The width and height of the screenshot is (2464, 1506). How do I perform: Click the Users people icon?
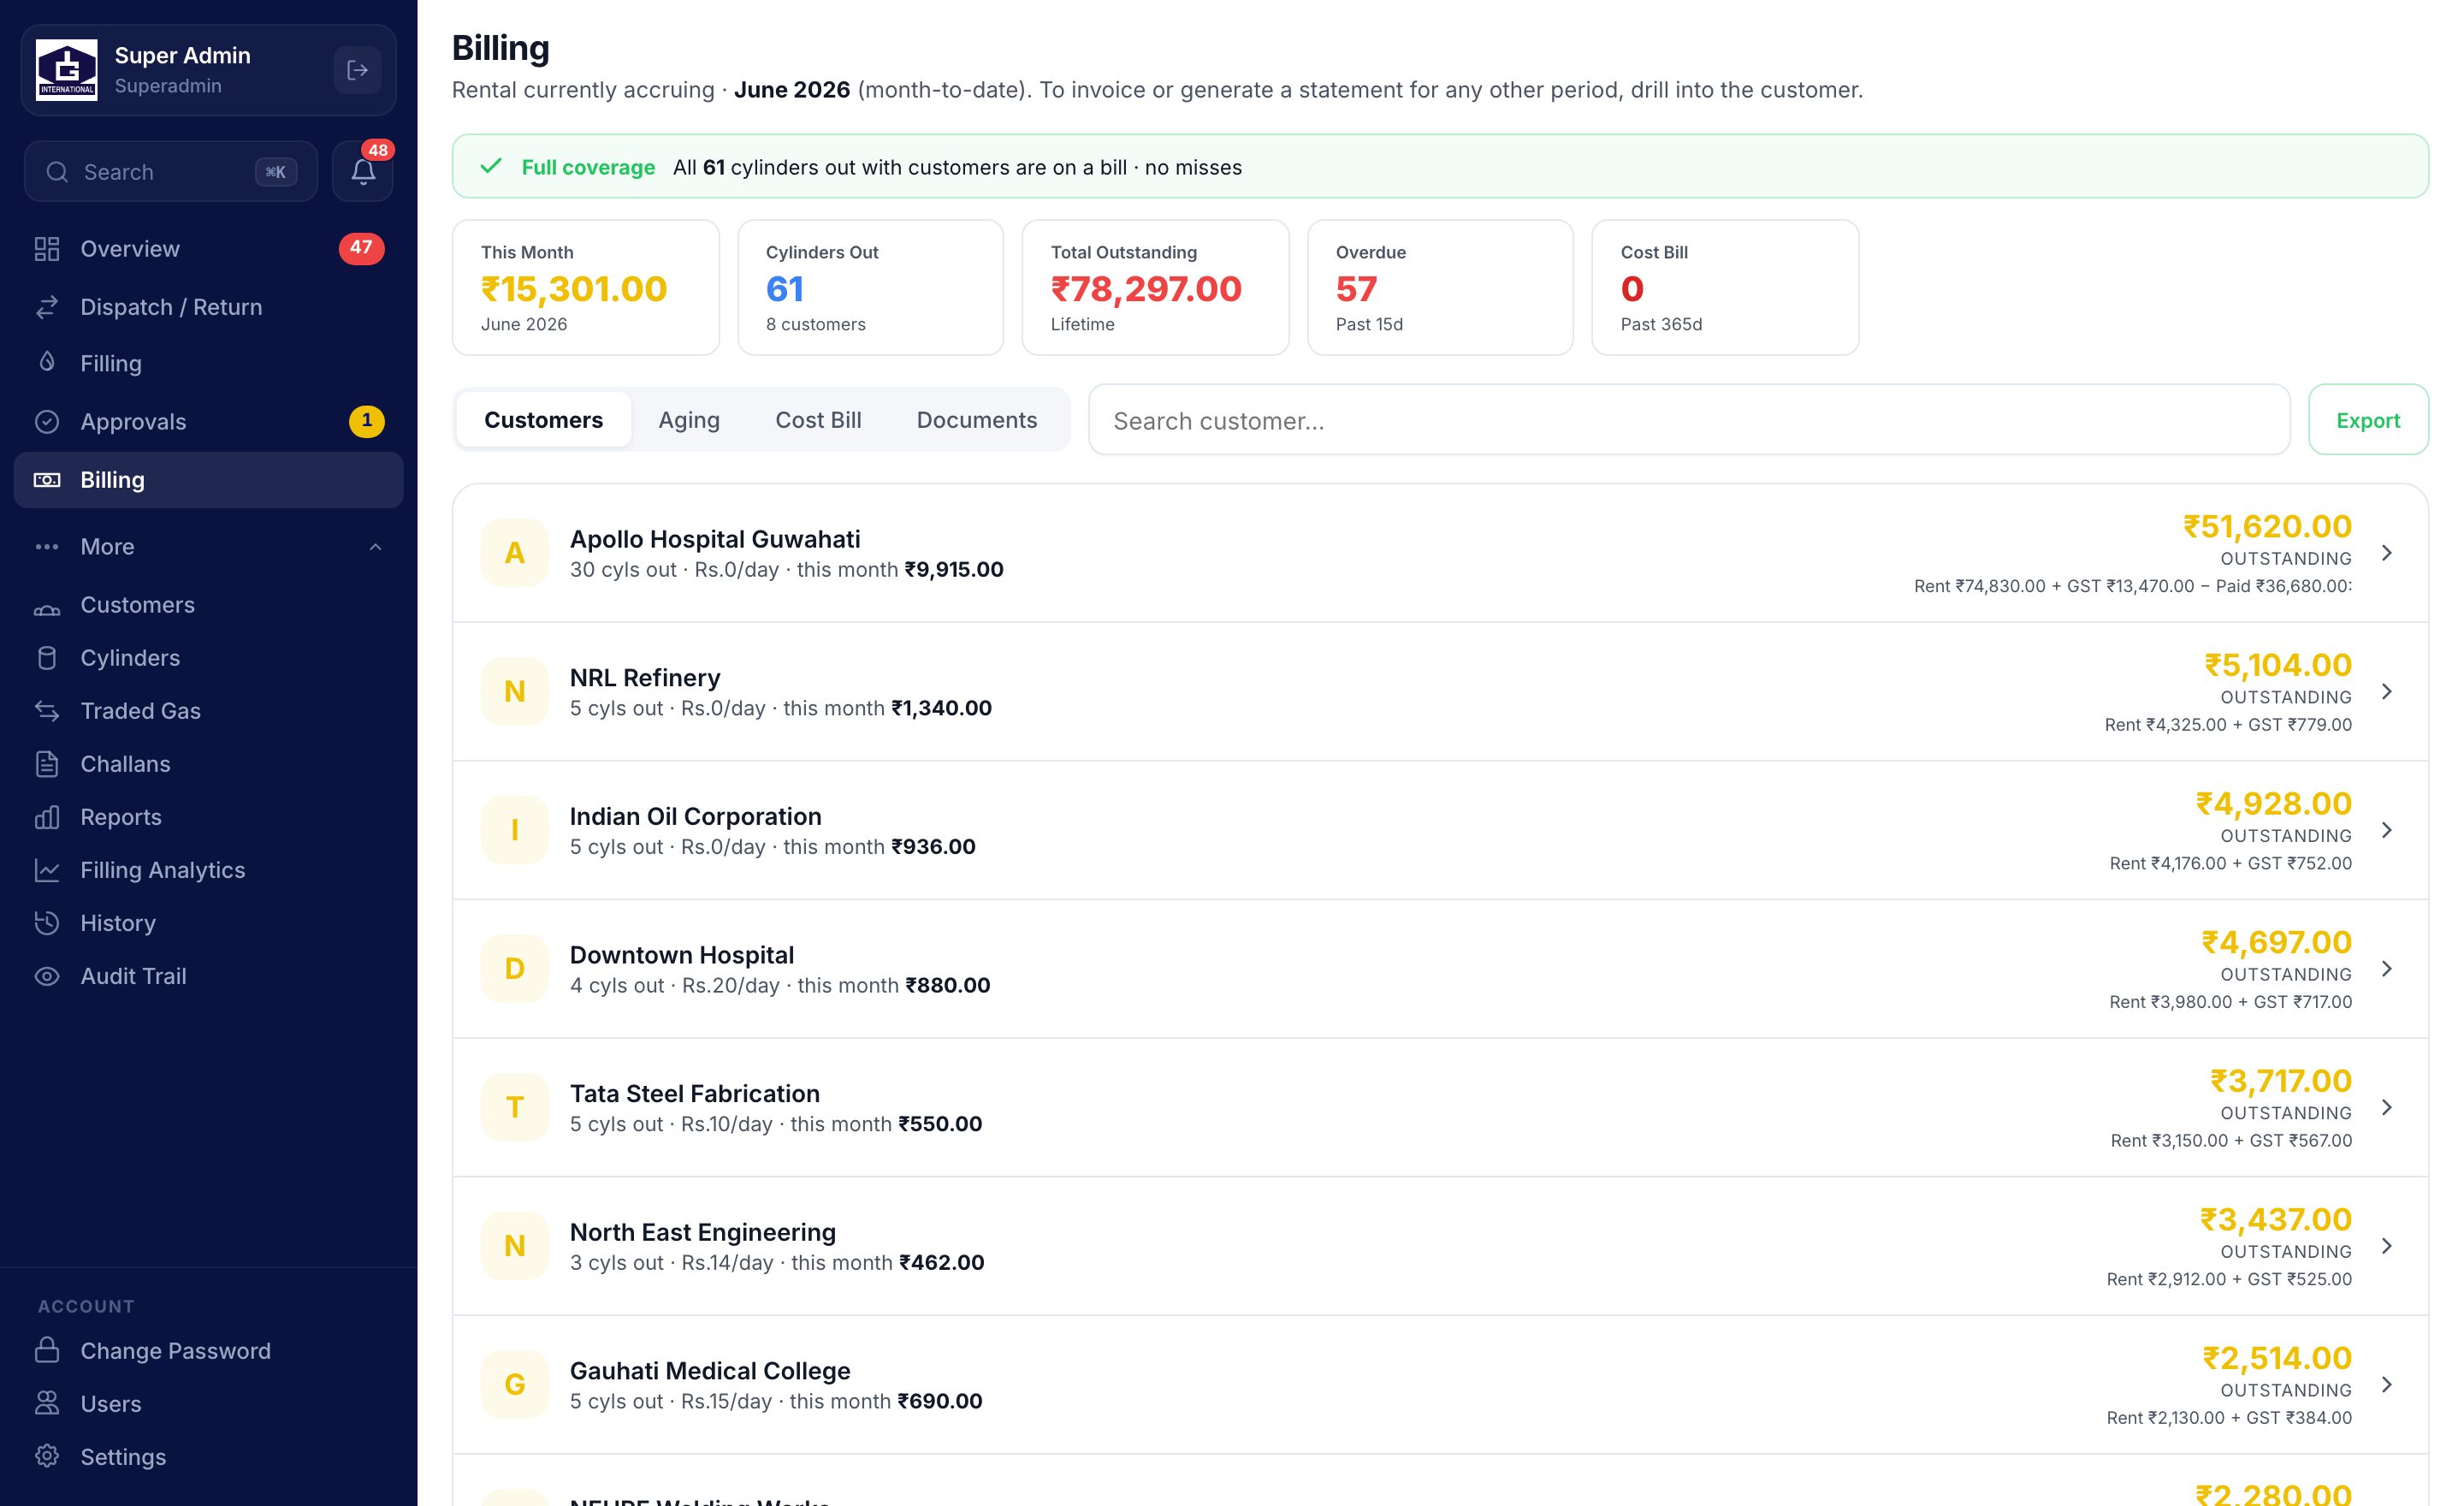47,1403
